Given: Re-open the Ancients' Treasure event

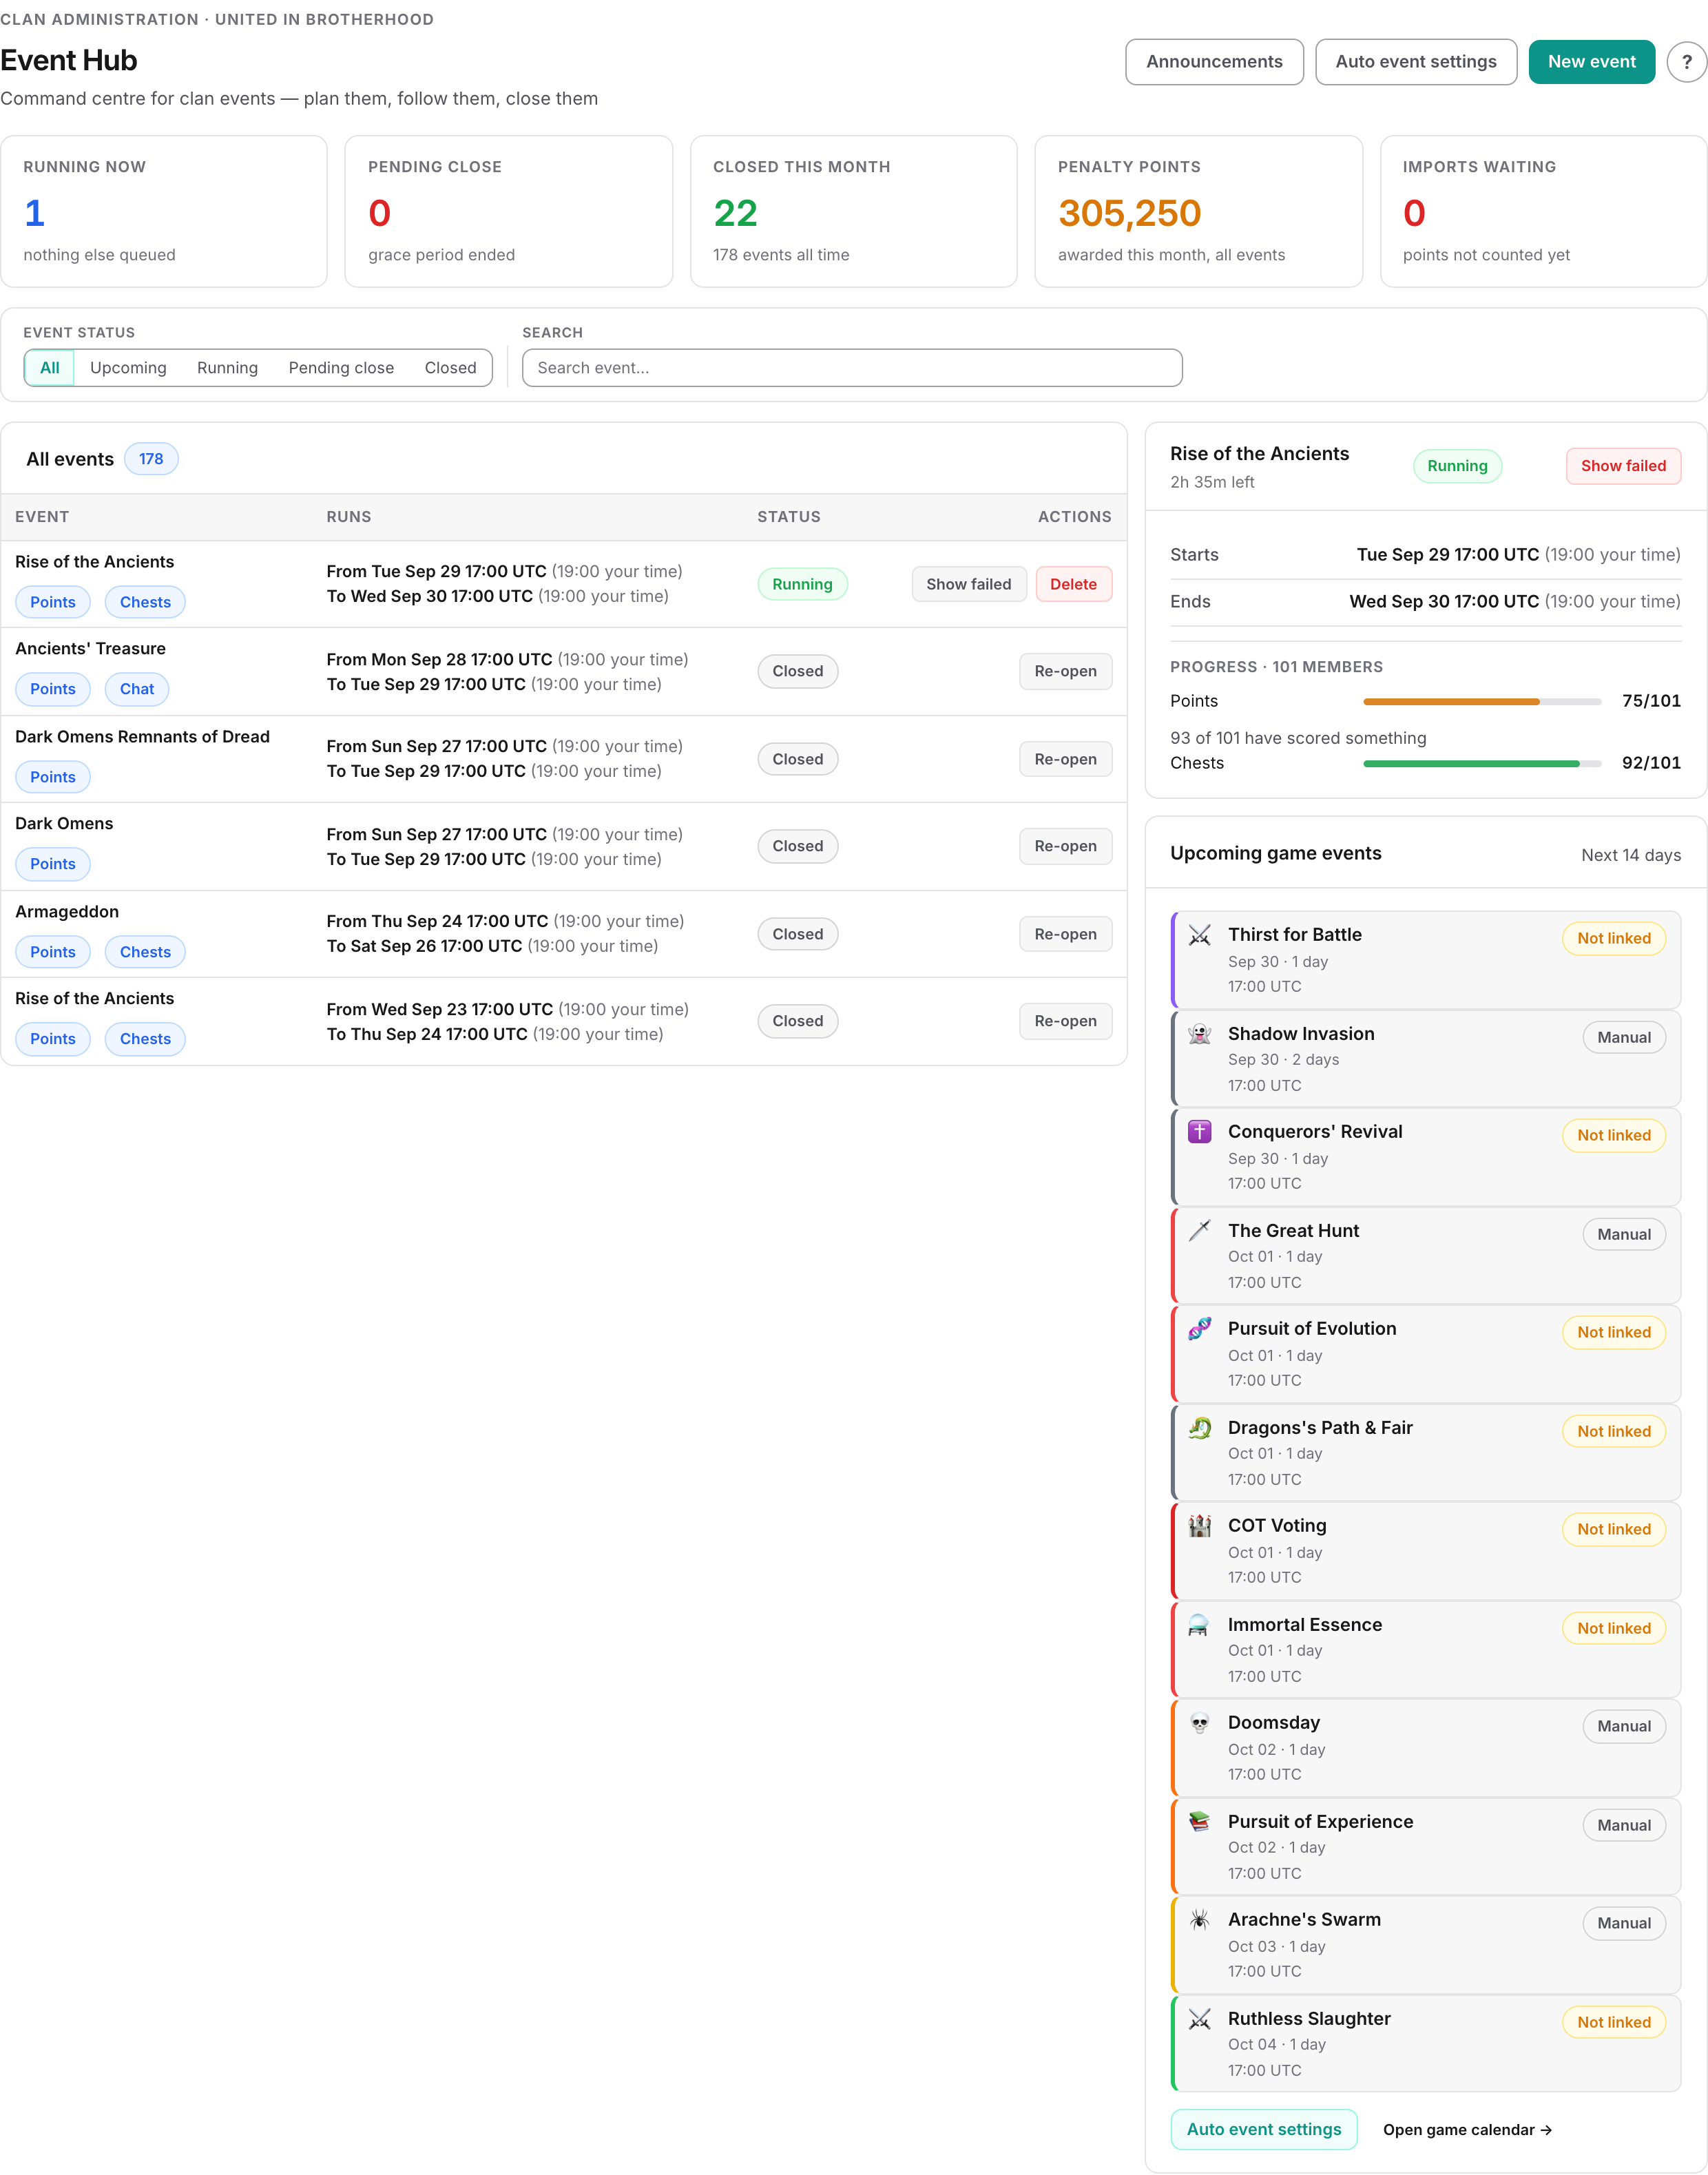Looking at the screenshot, I should (x=1065, y=671).
